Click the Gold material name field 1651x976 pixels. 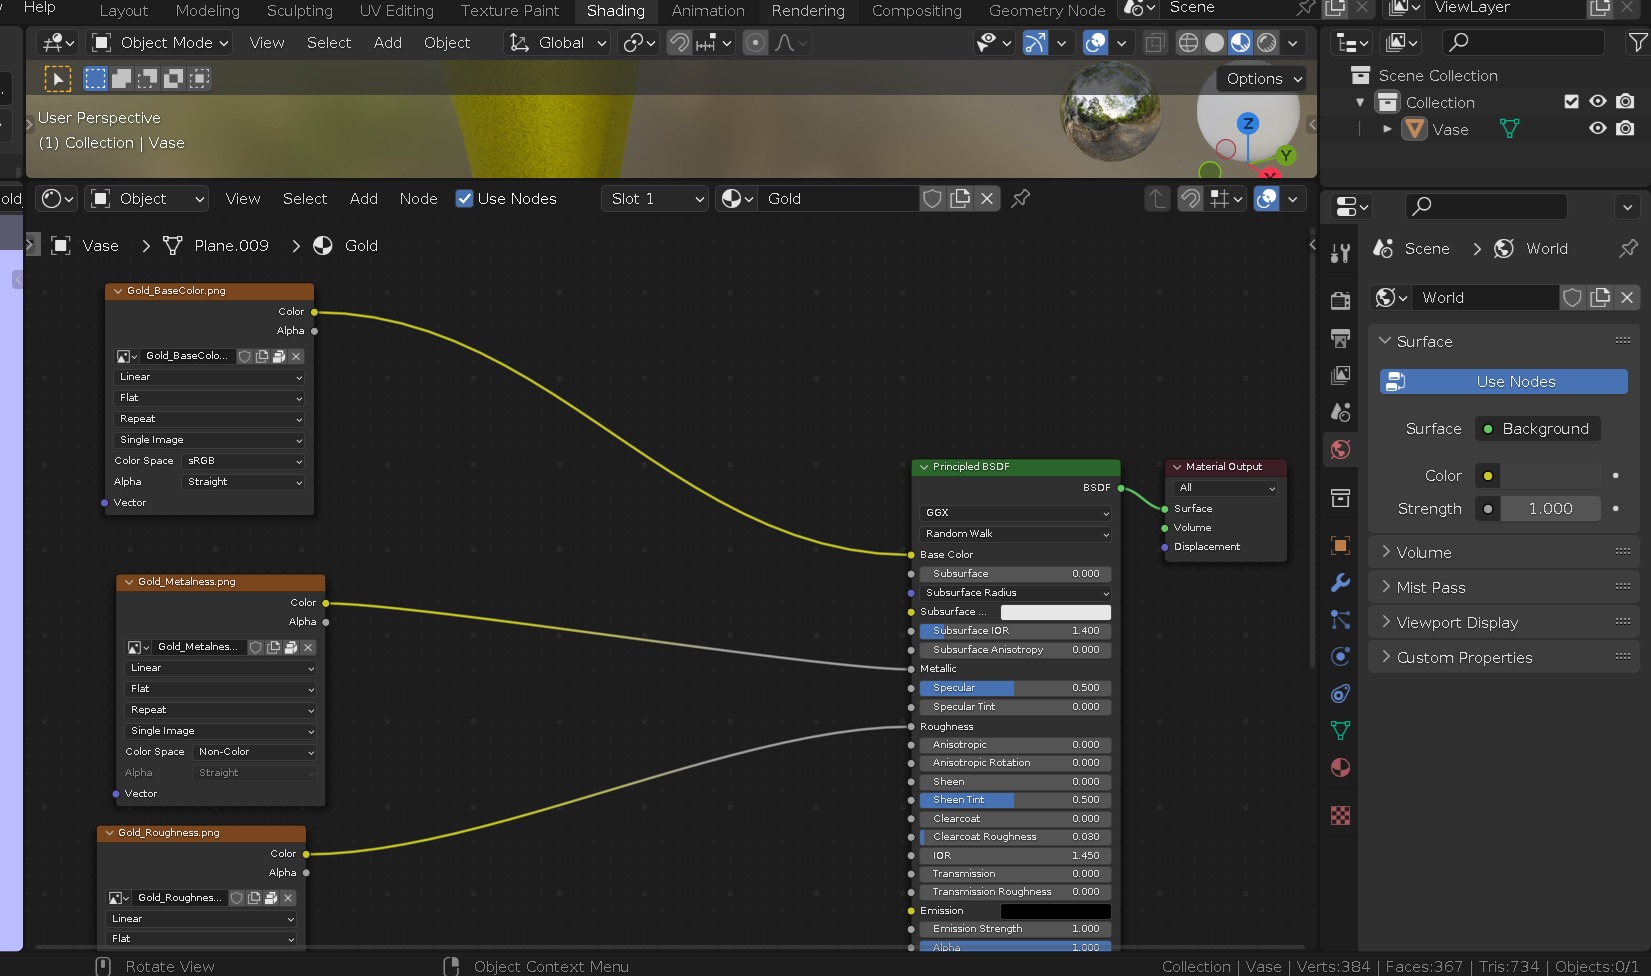[x=838, y=199]
